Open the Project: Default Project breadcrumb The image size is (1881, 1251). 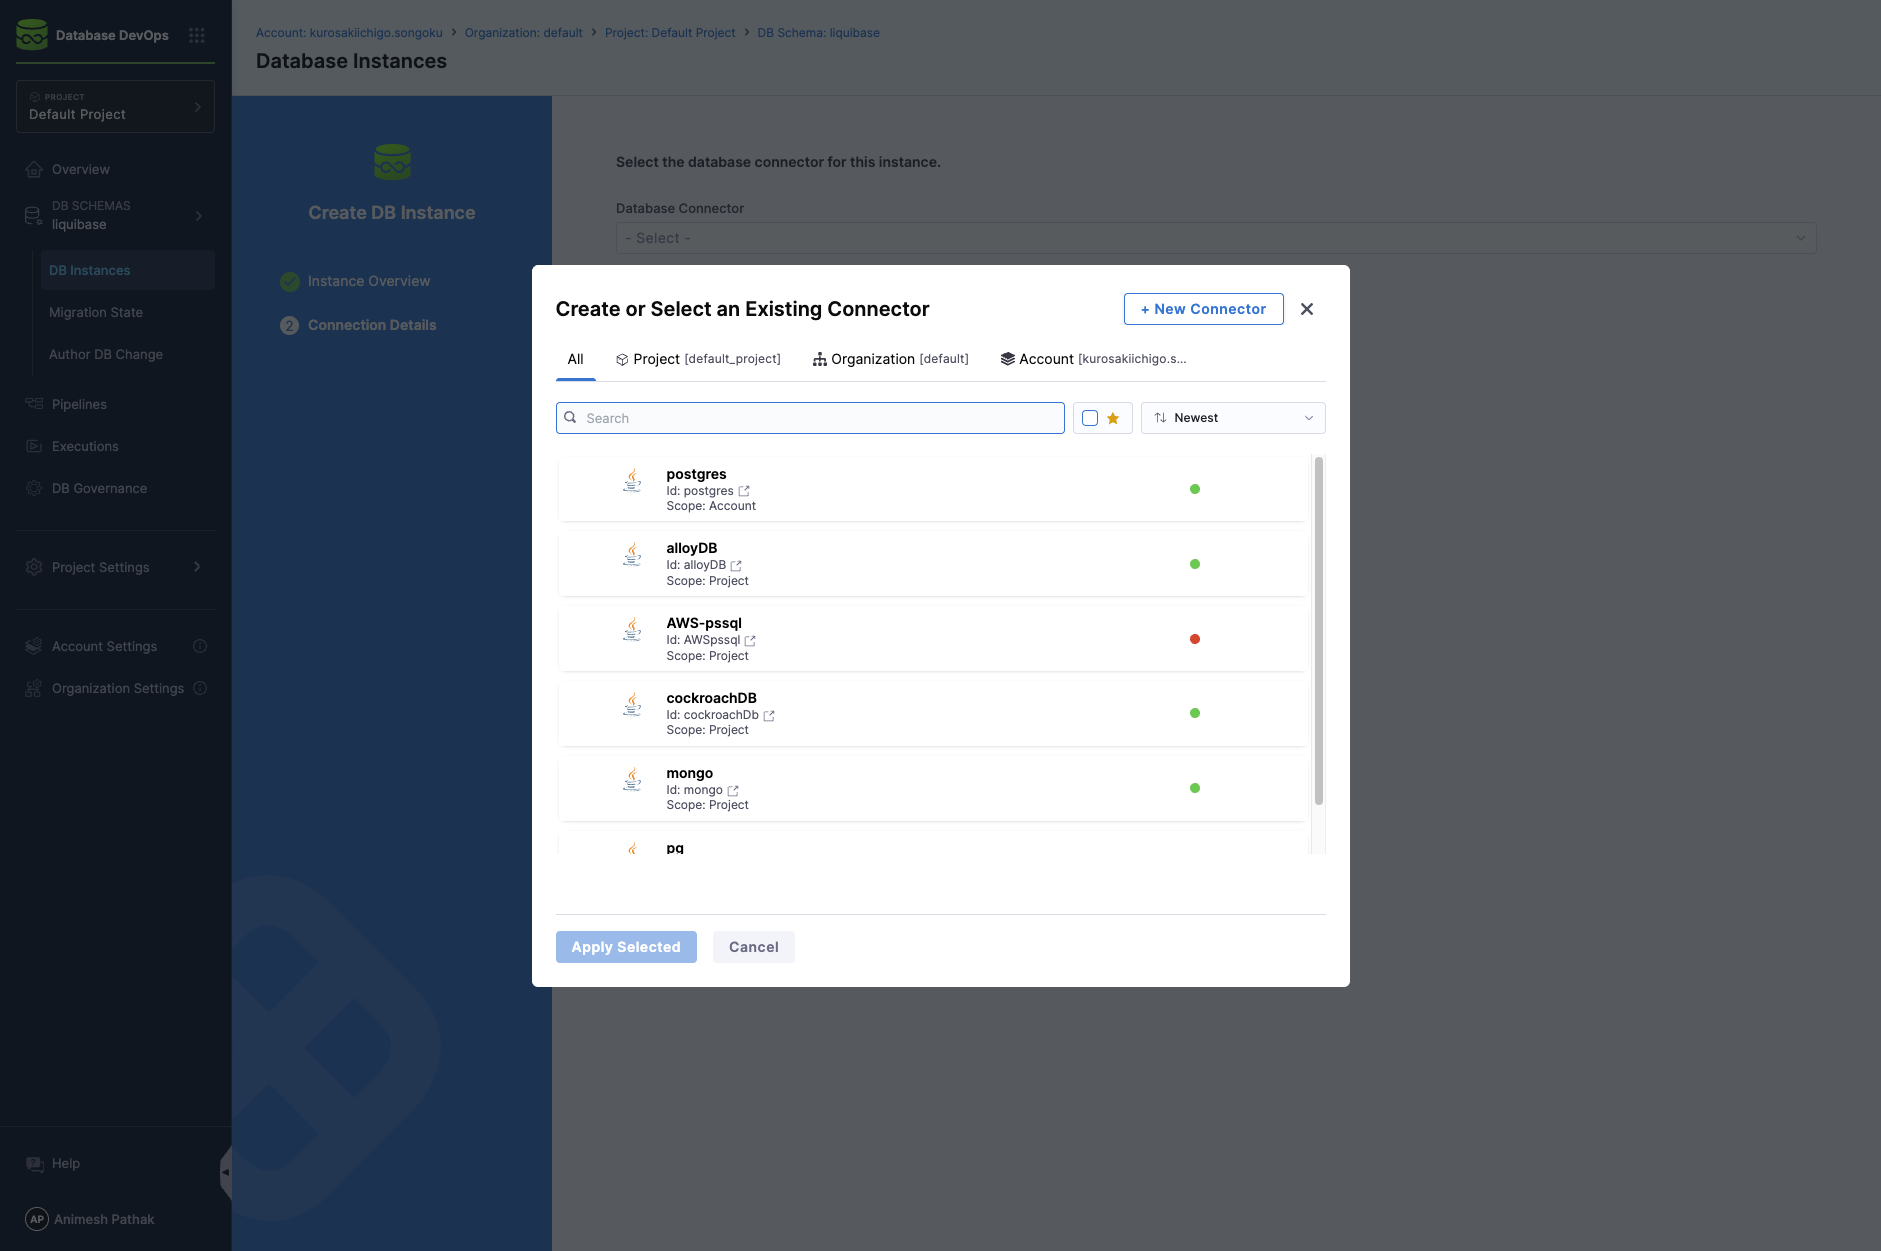pos(670,33)
